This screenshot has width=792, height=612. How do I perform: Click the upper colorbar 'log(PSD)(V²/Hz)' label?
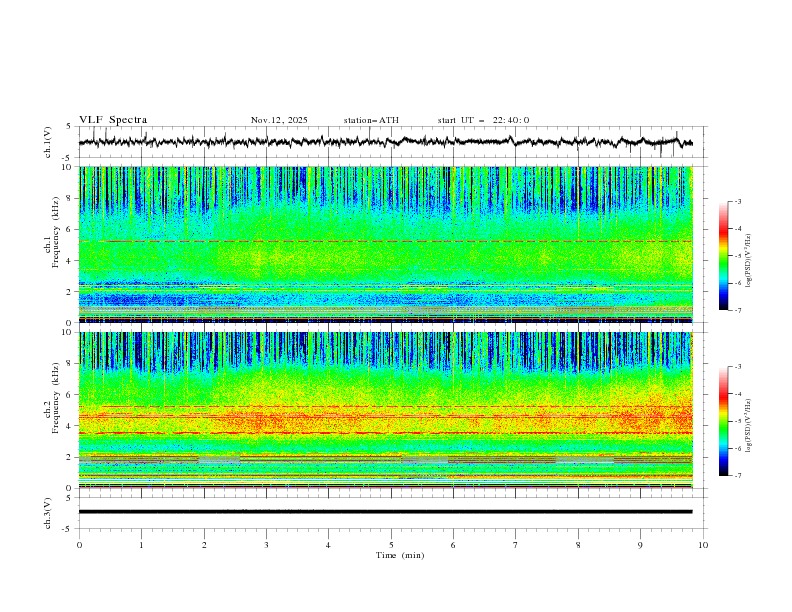pos(749,261)
